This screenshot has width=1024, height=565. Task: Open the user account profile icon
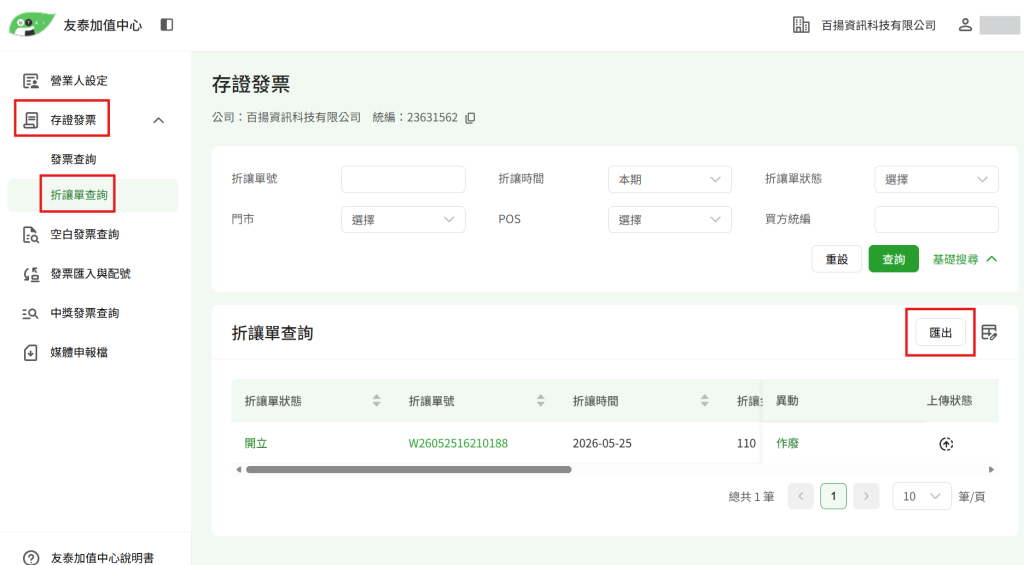click(965, 25)
